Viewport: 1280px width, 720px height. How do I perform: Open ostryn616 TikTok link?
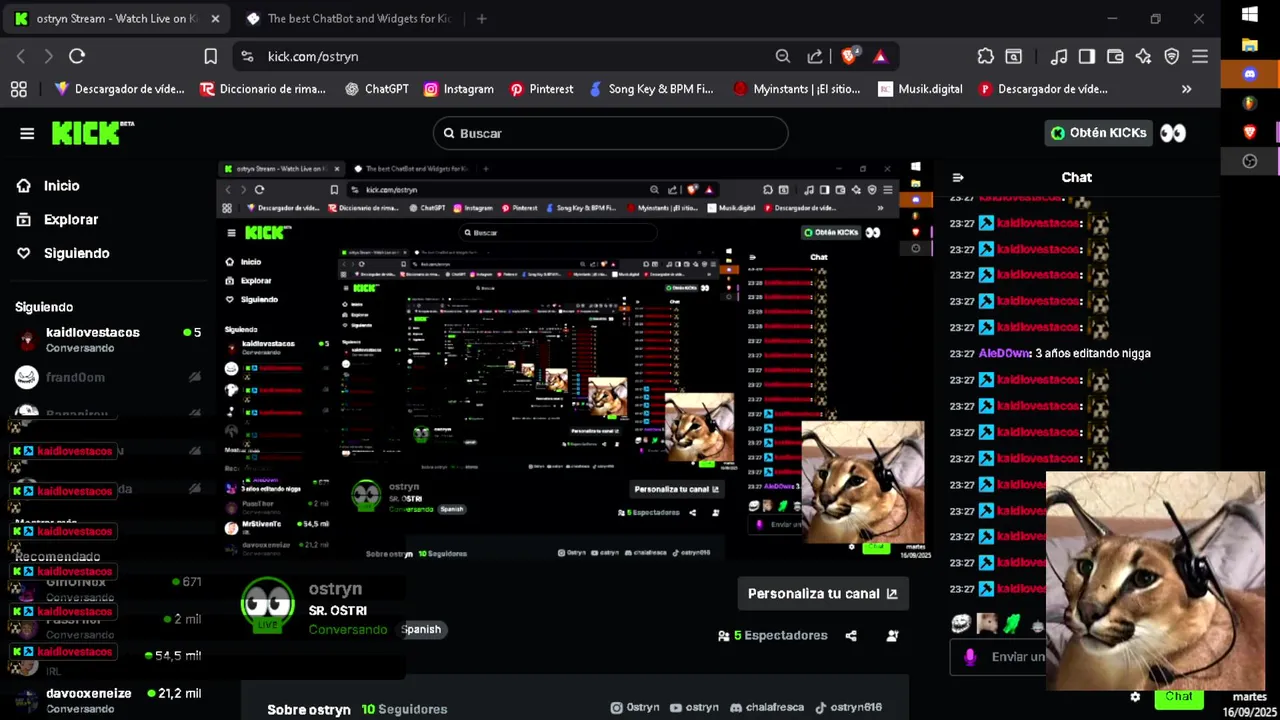coord(848,708)
